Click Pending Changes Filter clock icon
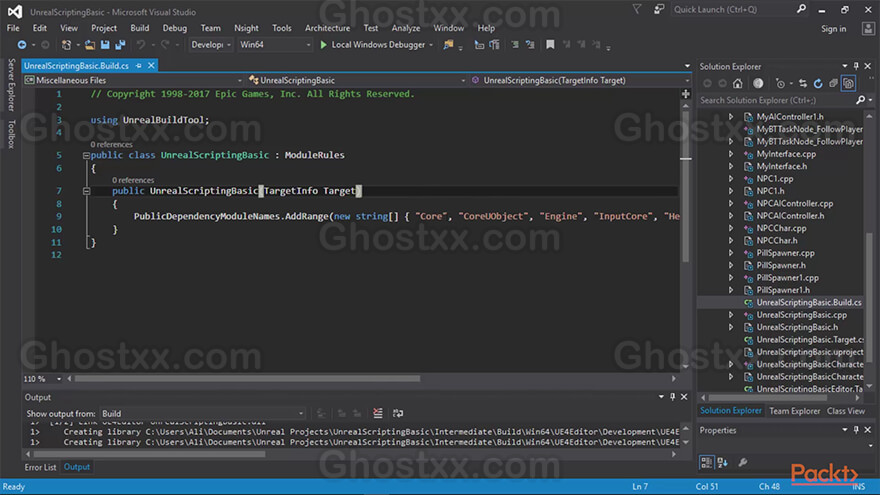880x495 pixels. 780,84
